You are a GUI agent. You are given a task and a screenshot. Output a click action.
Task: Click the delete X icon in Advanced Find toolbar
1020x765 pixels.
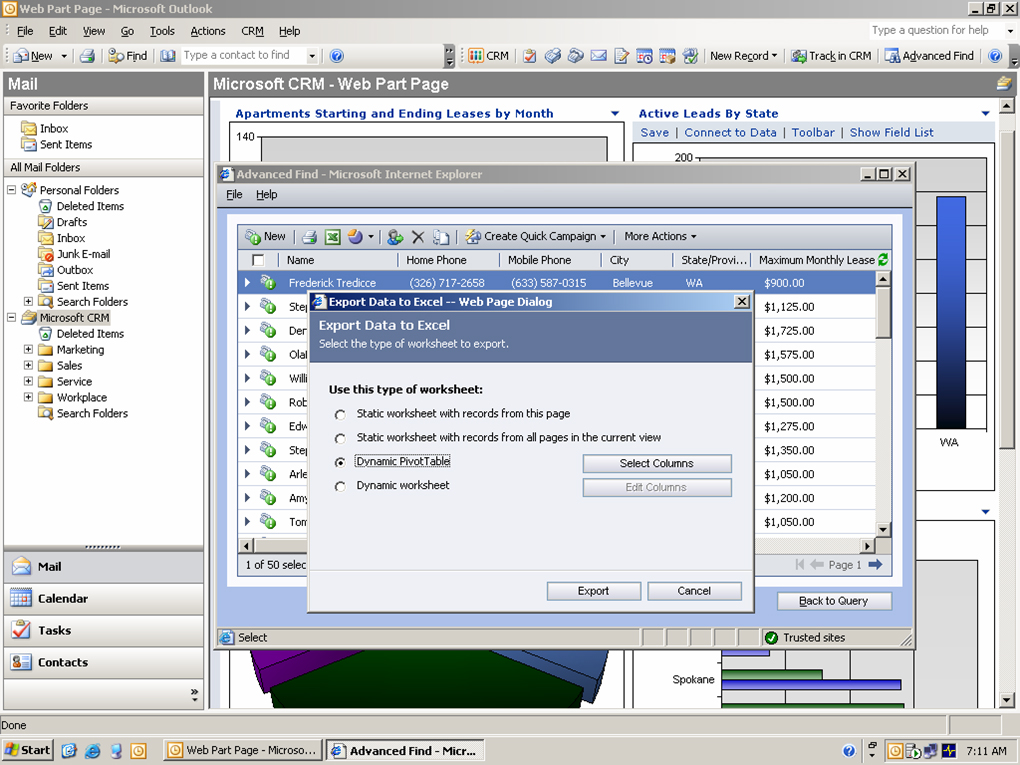(x=418, y=237)
